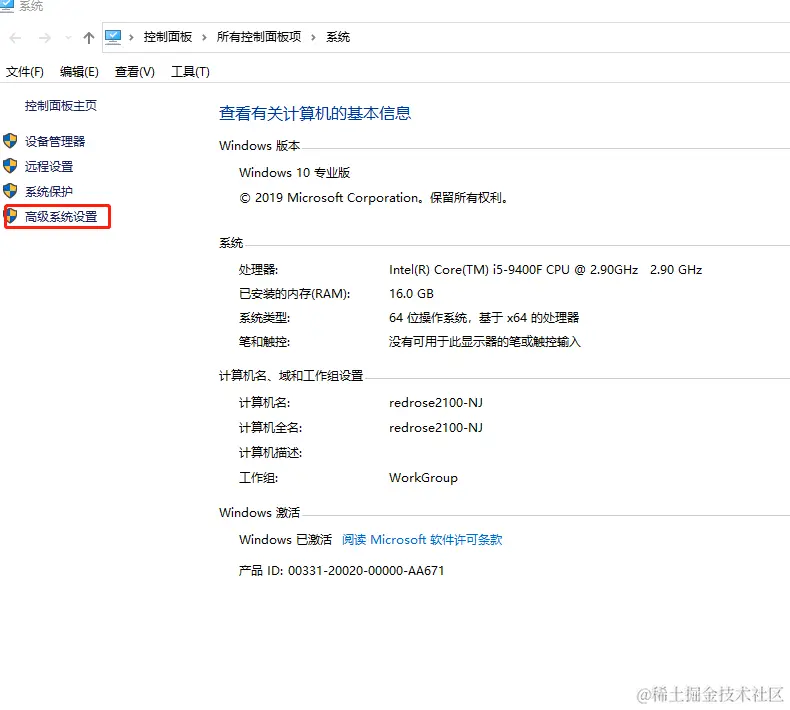Open the 远程设置 link
This screenshot has width=790, height=710.
[49, 166]
